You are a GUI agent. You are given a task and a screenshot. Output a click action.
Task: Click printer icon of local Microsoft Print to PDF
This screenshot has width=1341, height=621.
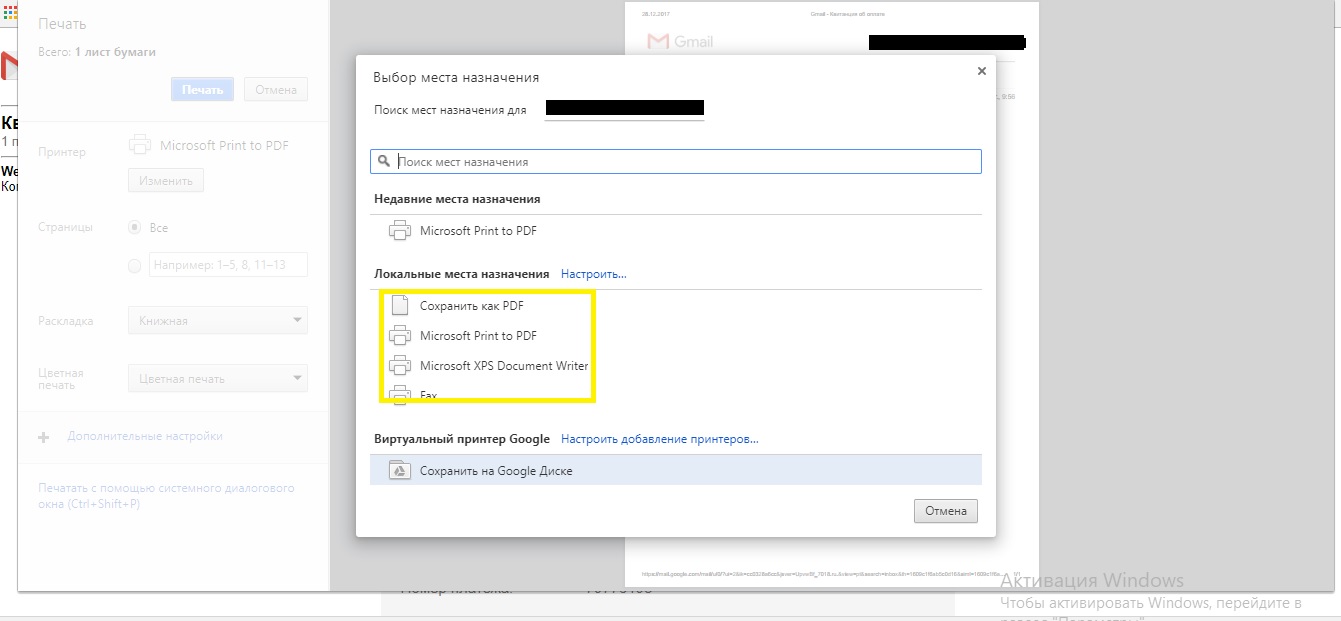click(399, 336)
